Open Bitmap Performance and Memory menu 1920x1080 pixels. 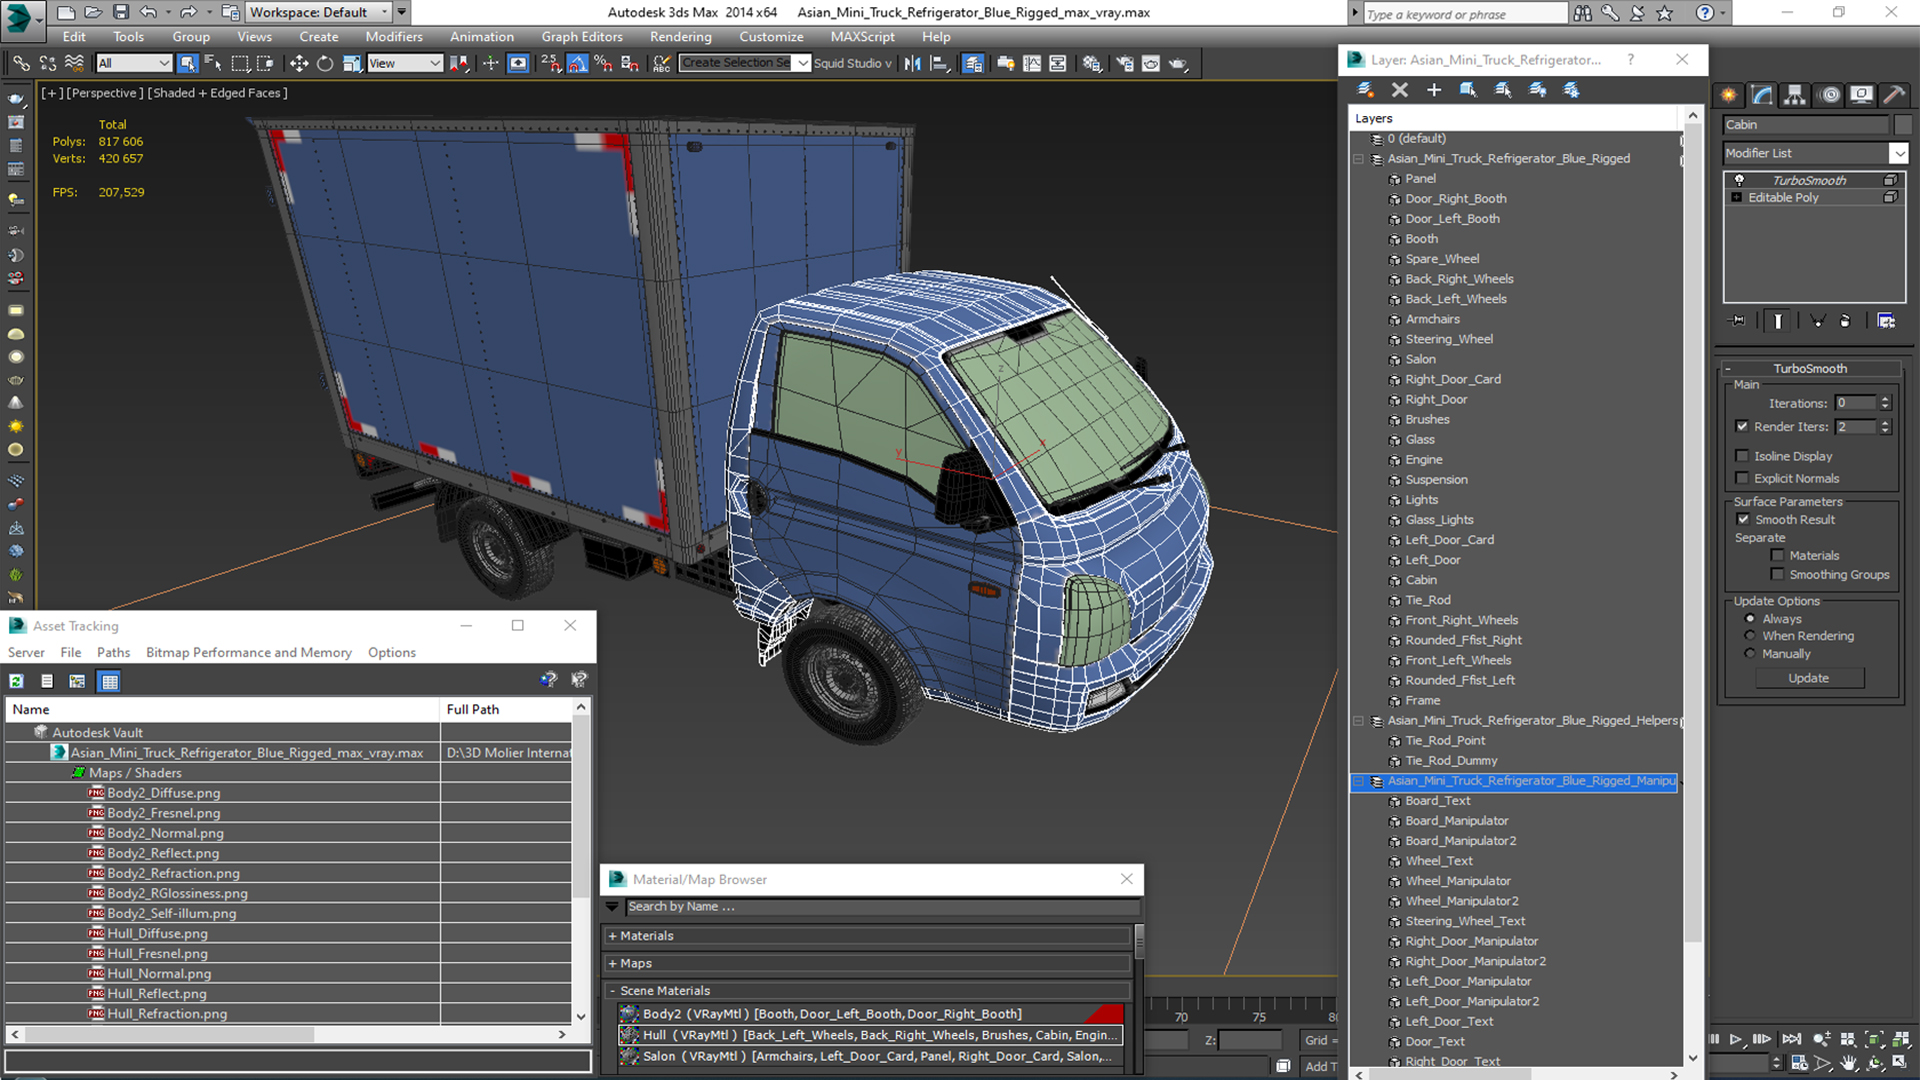(x=249, y=652)
